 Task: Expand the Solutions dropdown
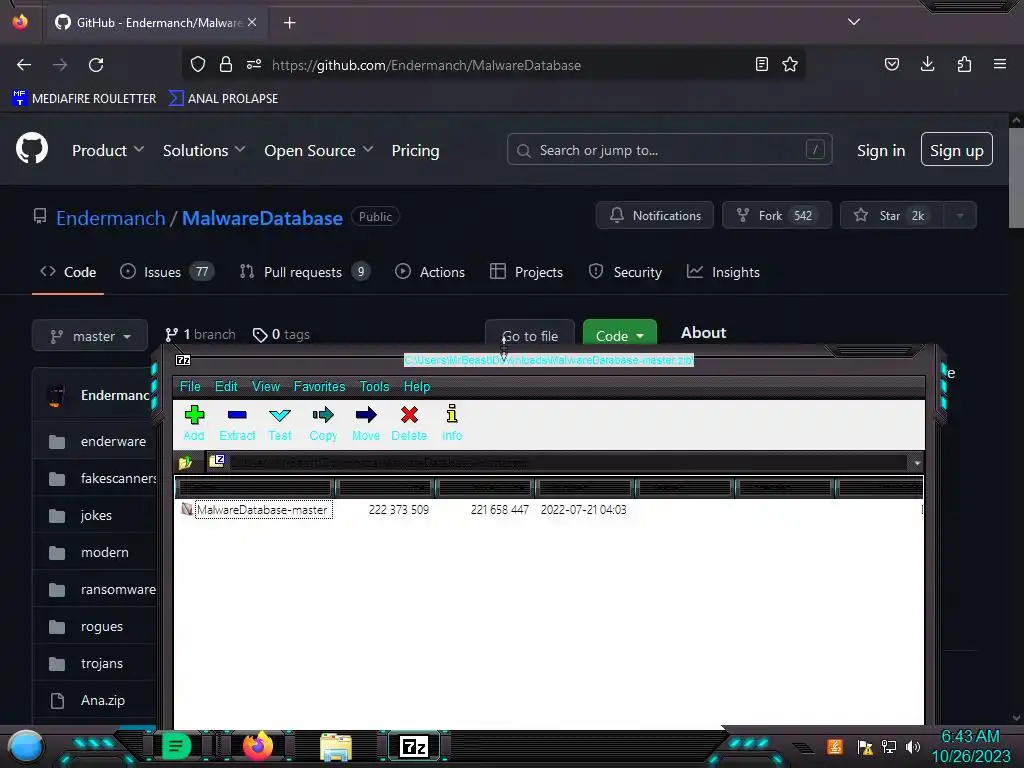(204, 150)
